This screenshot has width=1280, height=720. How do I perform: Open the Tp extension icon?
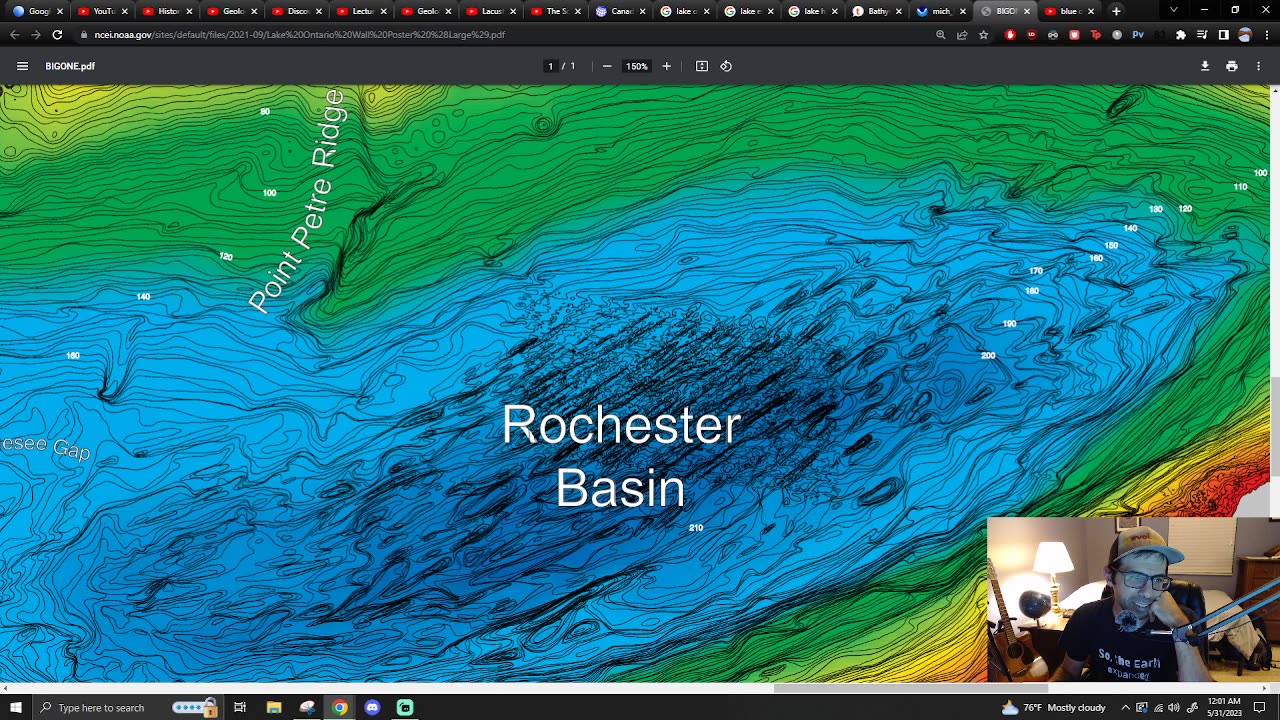pyautogui.click(x=1096, y=35)
